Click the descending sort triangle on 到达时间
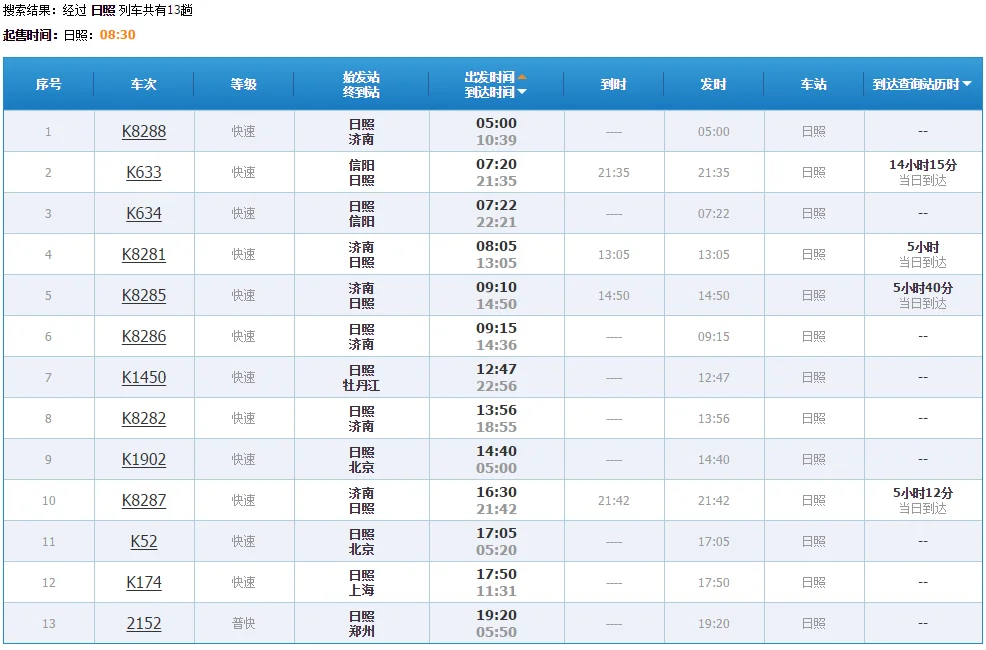 pyautogui.click(x=522, y=92)
